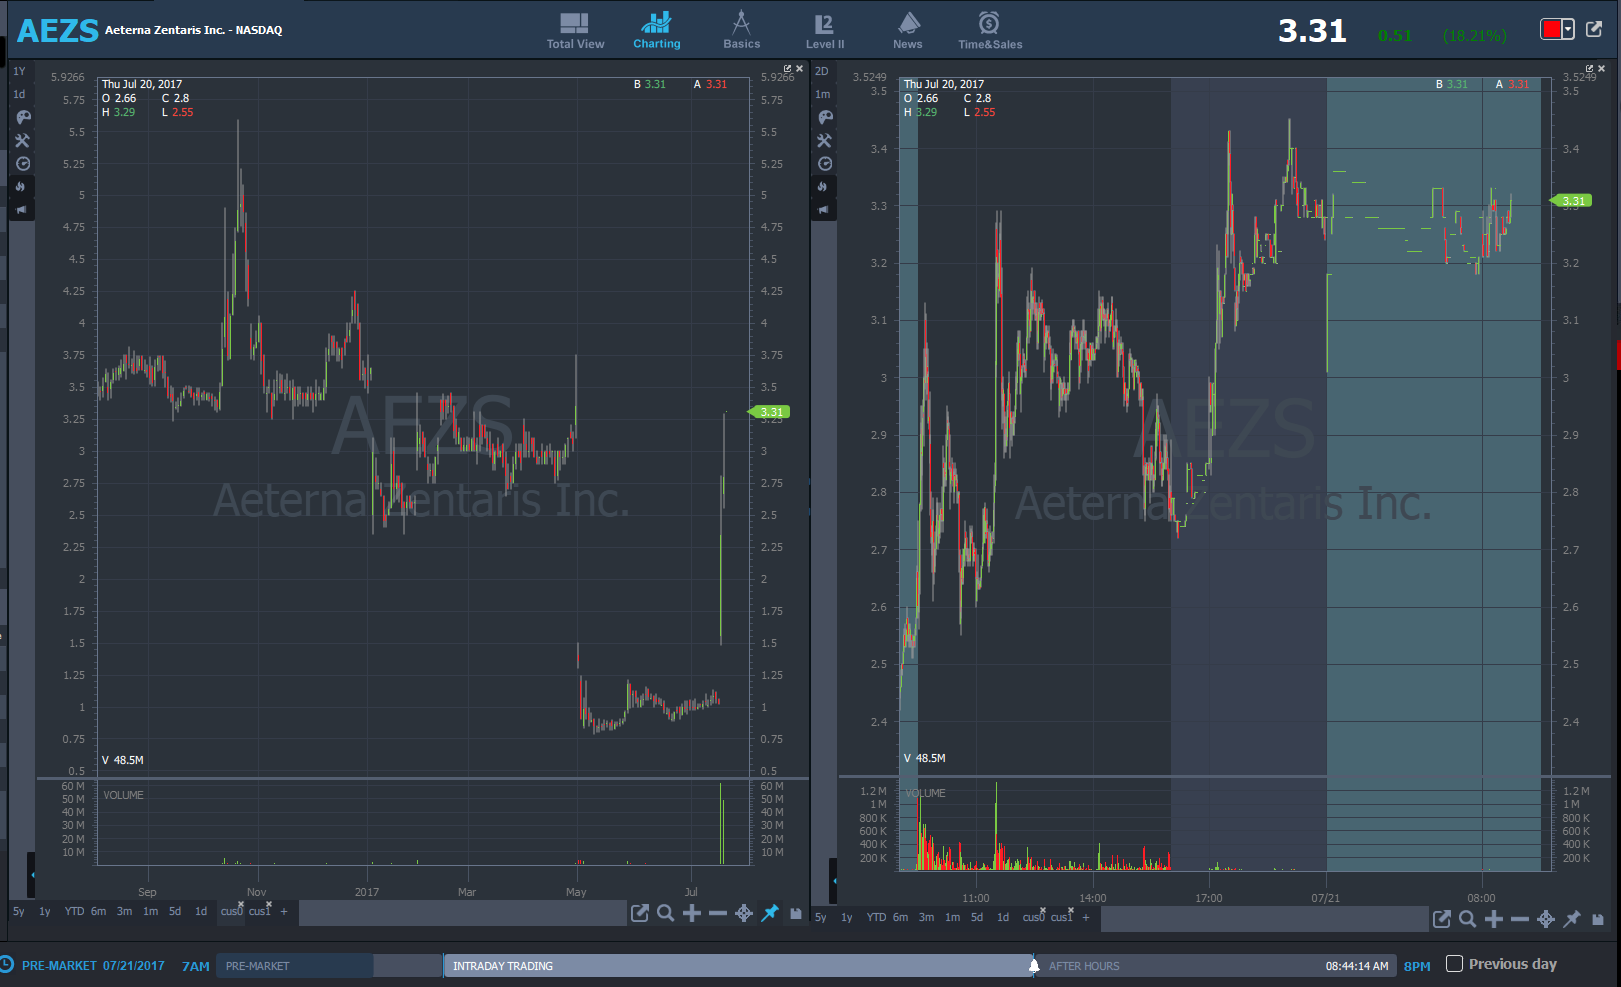Select the cus1 preset on right chart
This screenshot has width=1621, height=987.
[x=1062, y=917]
